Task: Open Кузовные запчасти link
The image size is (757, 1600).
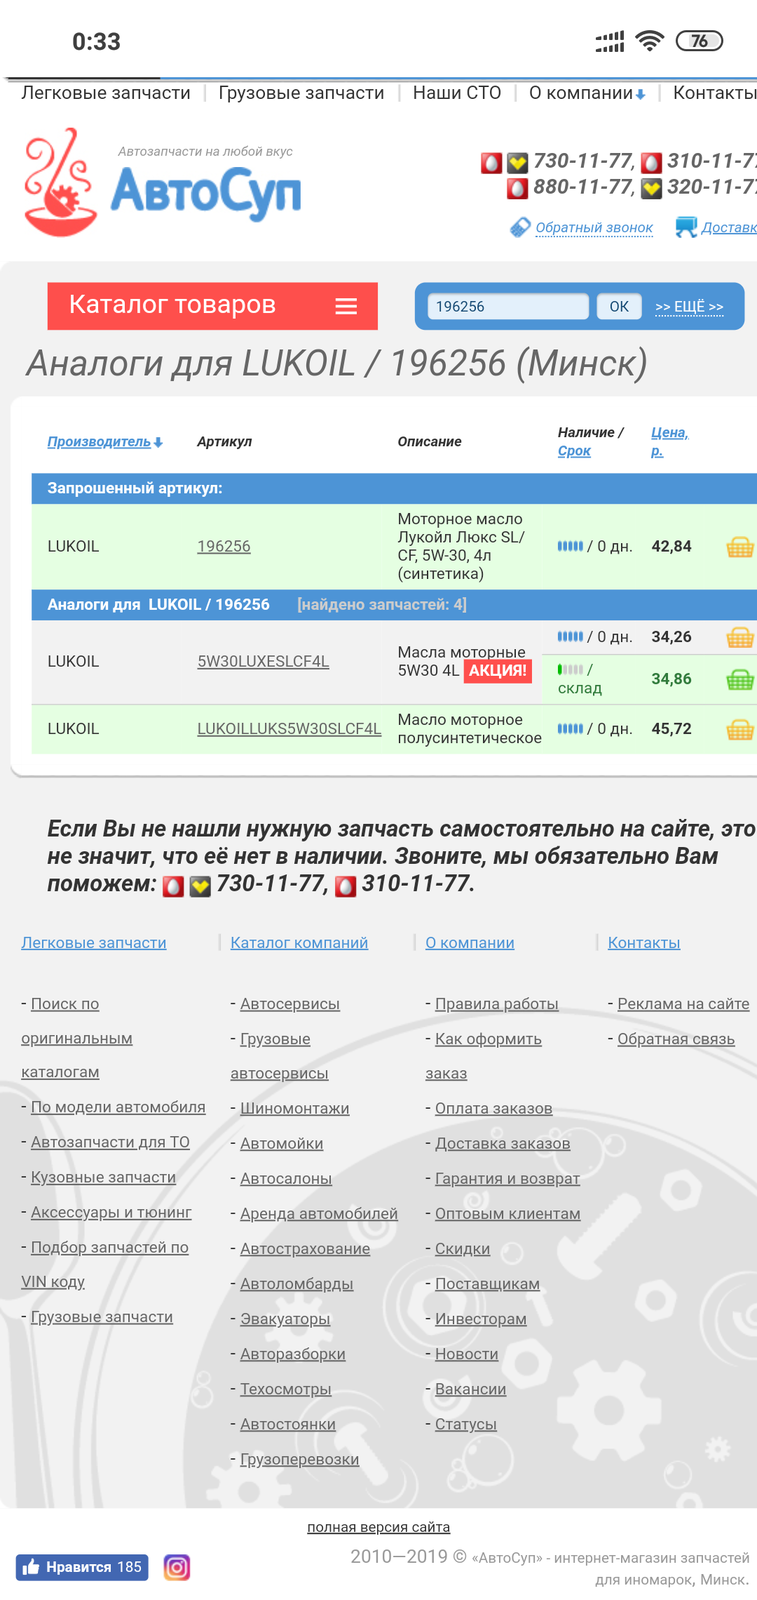Action: (x=103, y=1178)
